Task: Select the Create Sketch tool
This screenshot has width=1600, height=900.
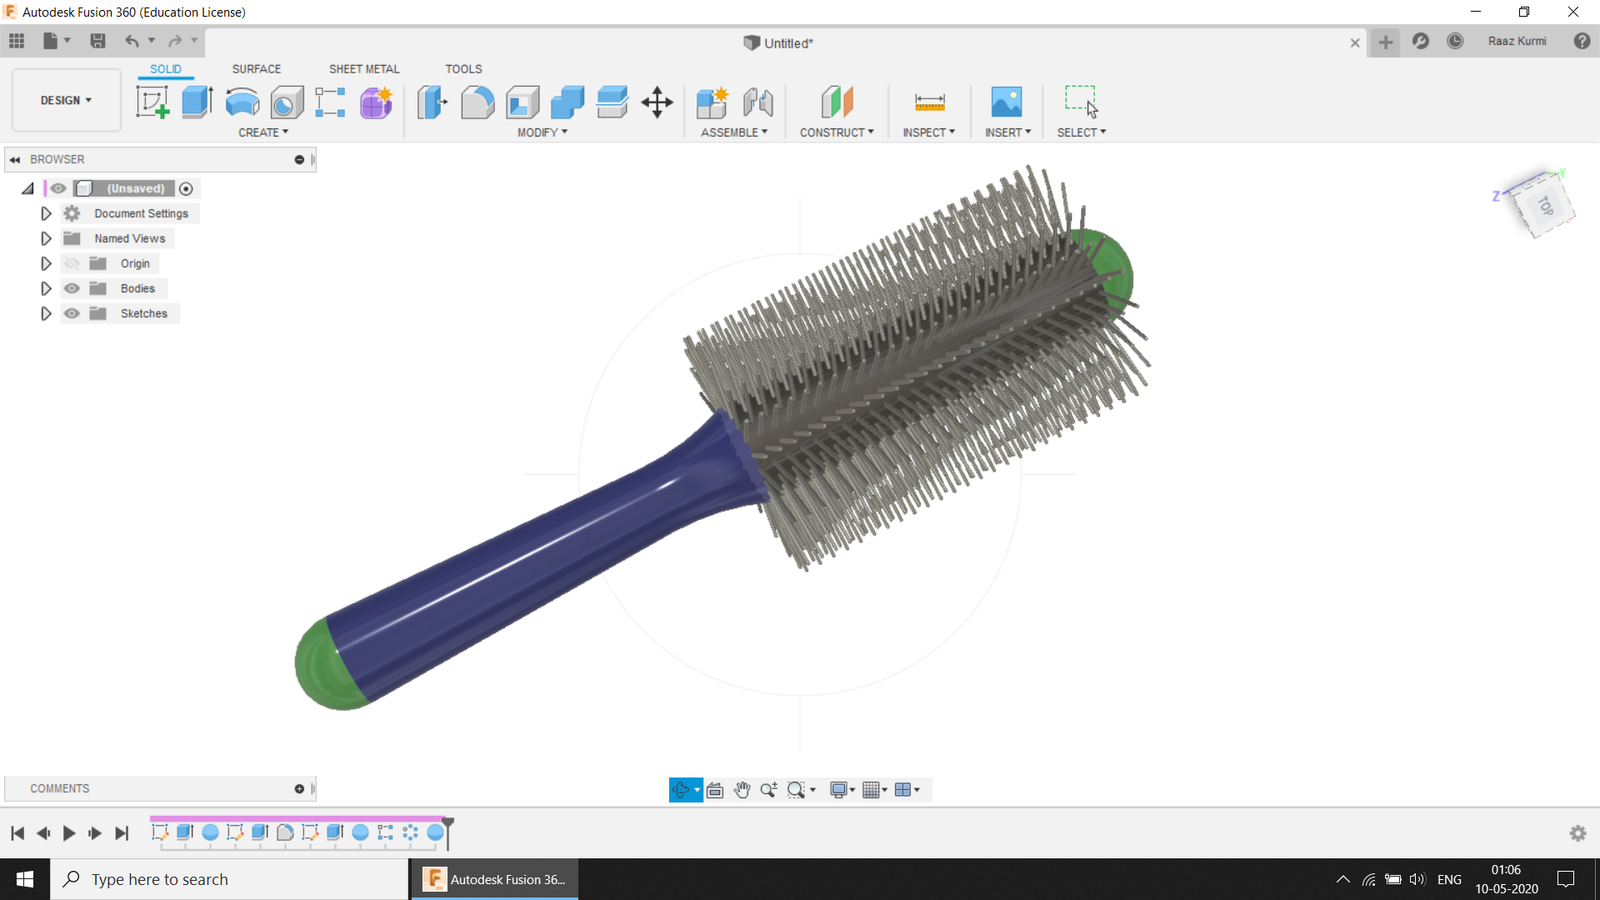Action: point(152,102)
